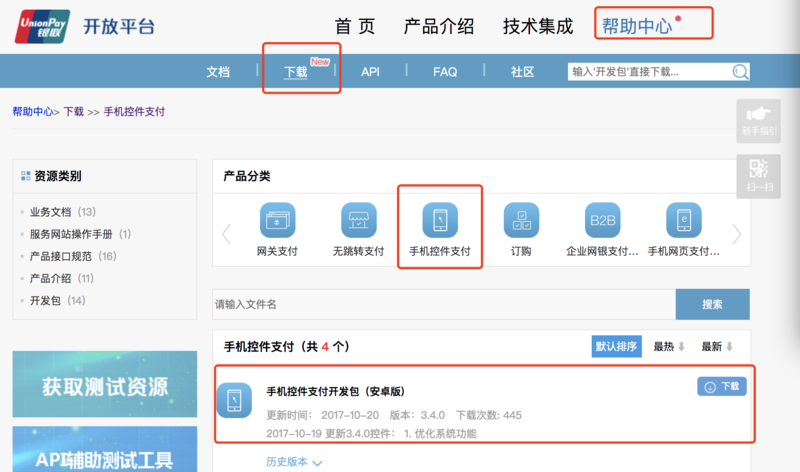Click the 下载 button for 安卓版 package
The image size is (800, 472).
(722, 386)
